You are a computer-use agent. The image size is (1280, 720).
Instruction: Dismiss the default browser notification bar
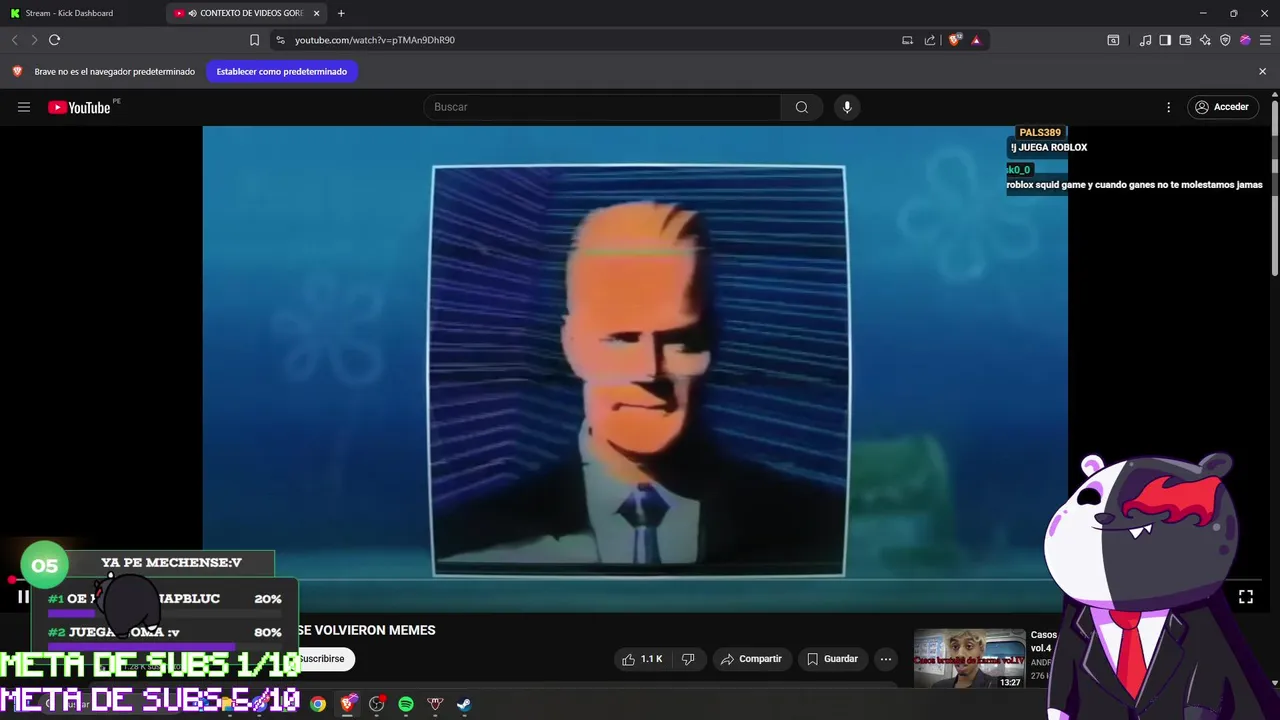1262,72
